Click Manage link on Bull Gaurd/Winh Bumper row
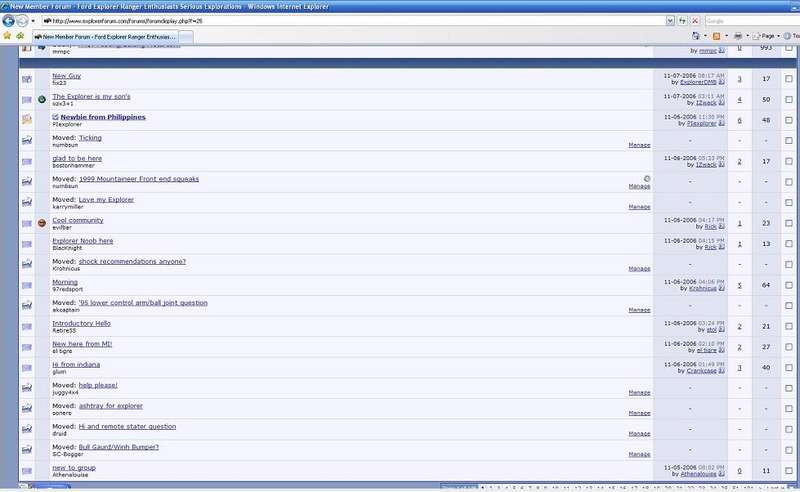 pos(639,454)
